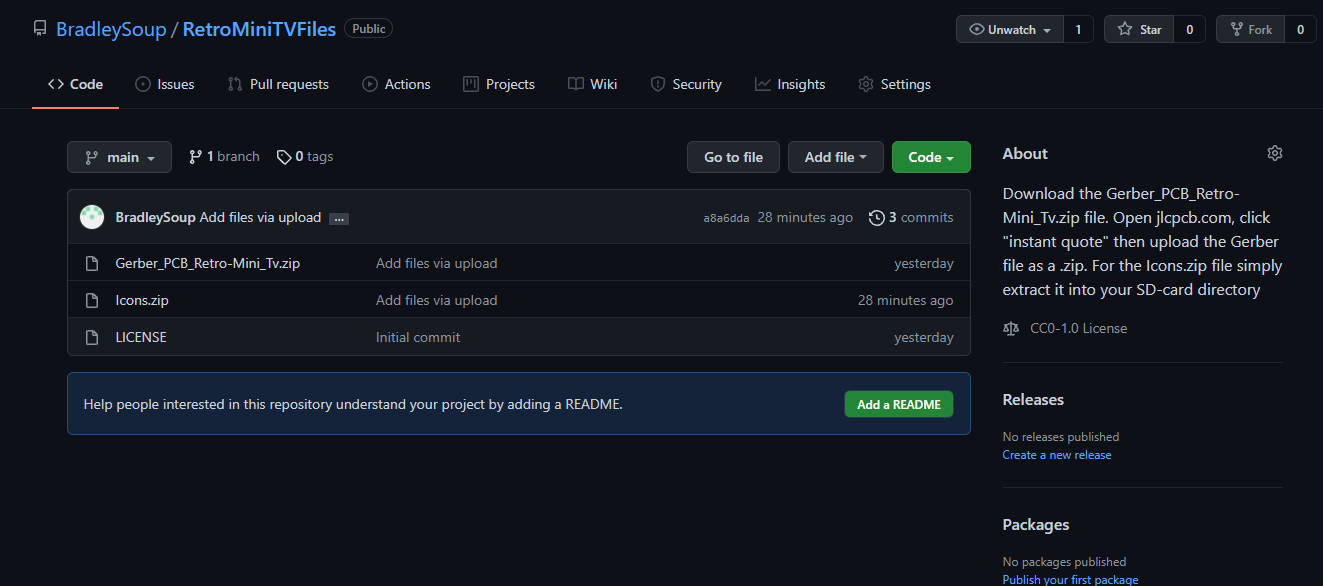Open Initial commit message link
This screenshot has height=586, width=1323.
[x=418, y=337]
